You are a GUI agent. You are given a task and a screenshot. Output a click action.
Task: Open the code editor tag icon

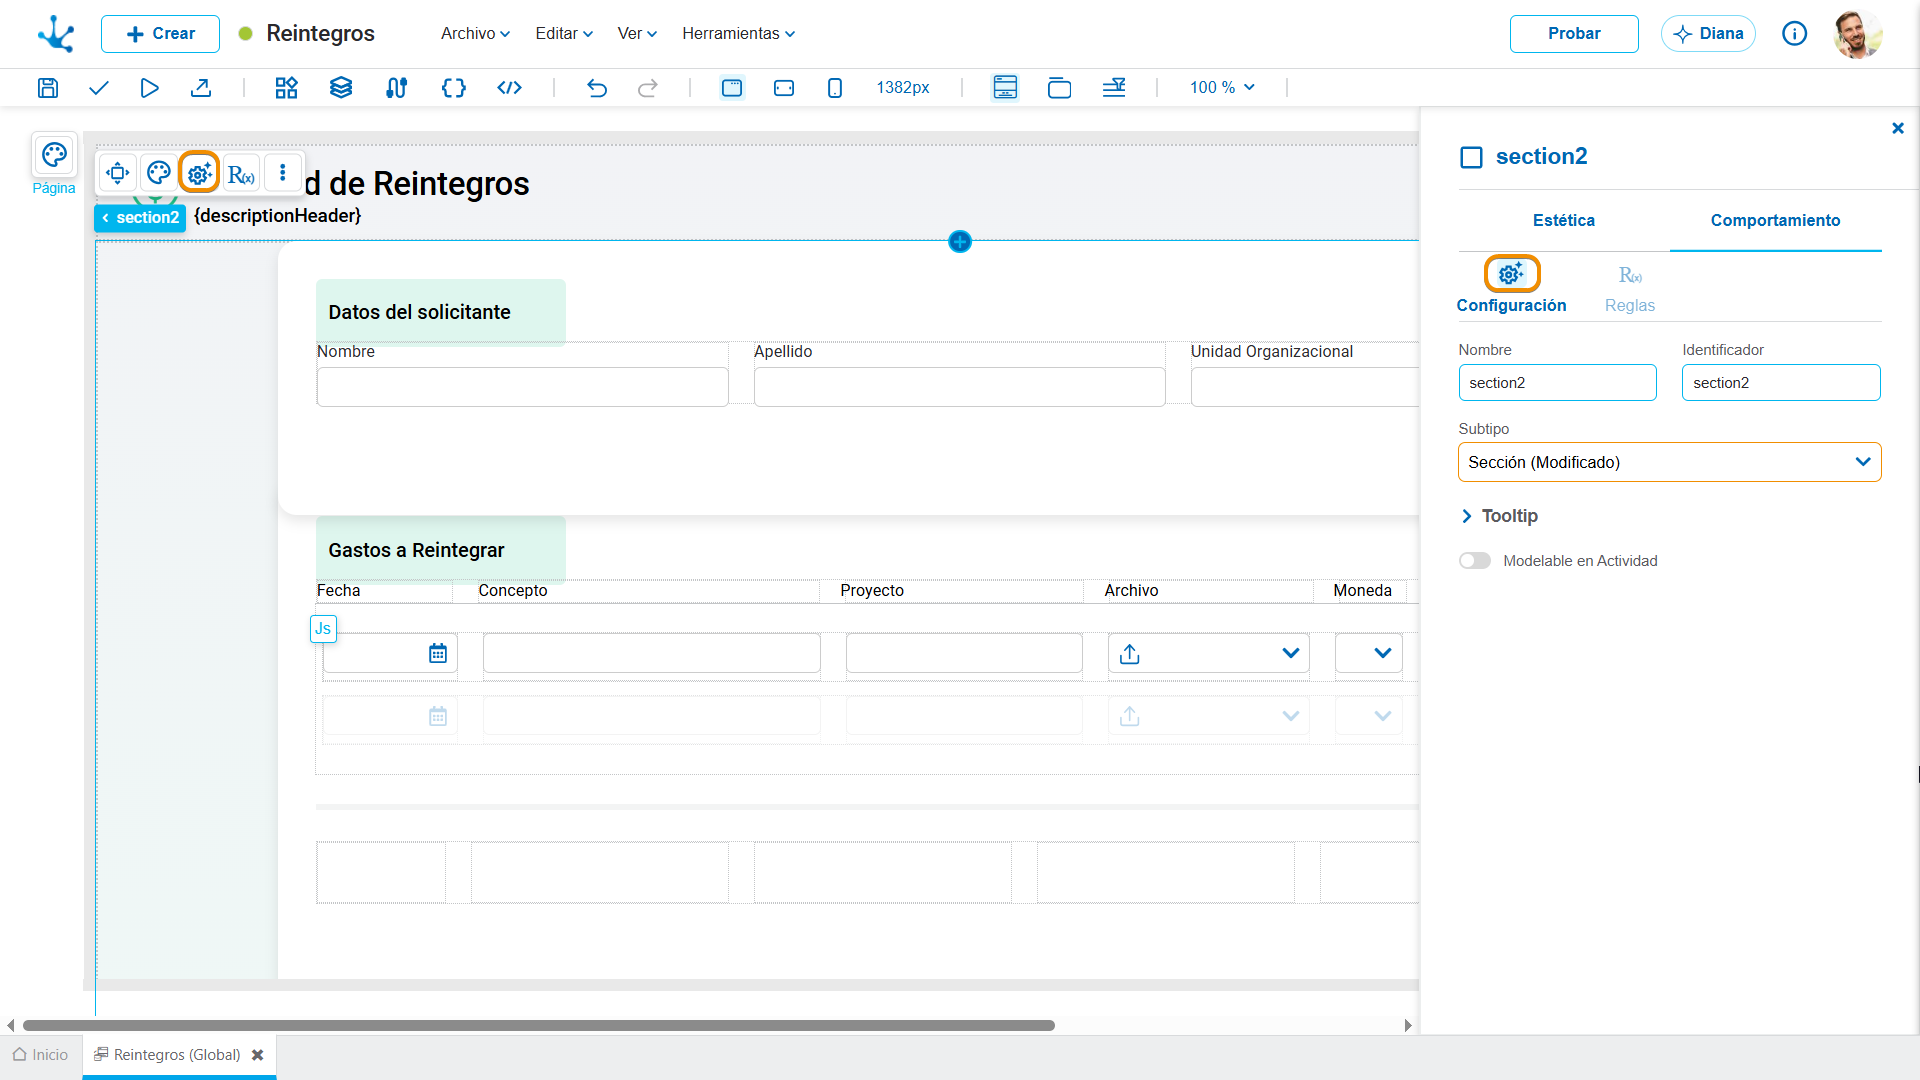(509, 88)
